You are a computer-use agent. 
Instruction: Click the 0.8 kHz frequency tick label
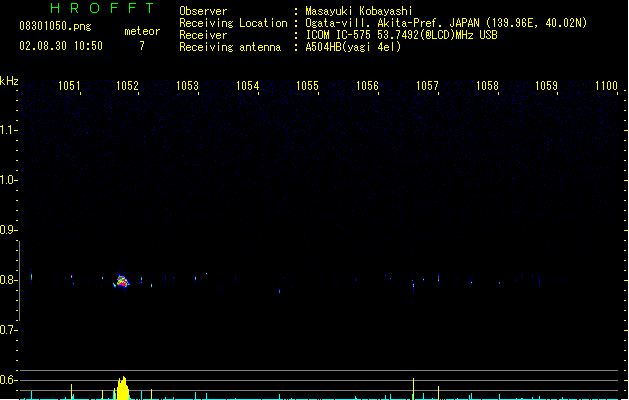[x=8, y=280]
